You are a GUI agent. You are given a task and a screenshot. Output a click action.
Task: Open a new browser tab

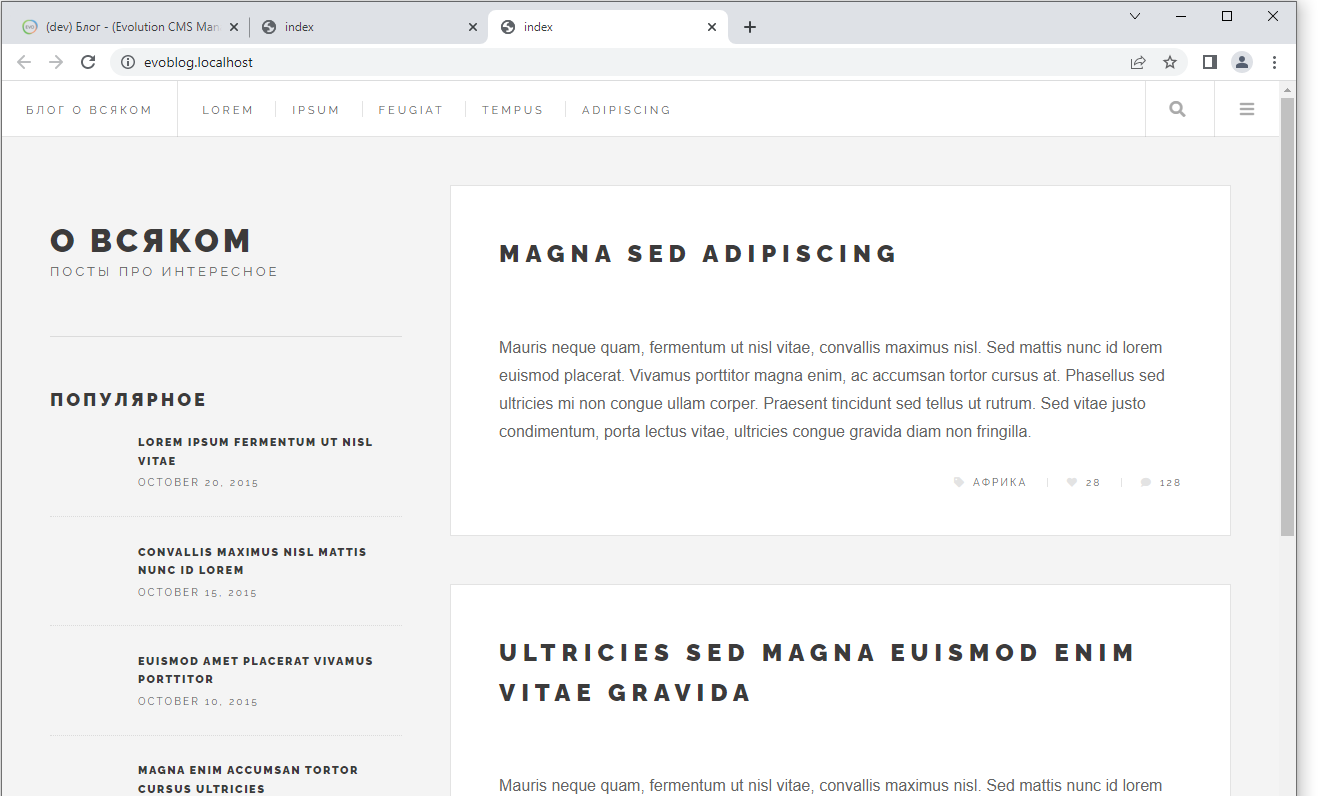(750, 27)
